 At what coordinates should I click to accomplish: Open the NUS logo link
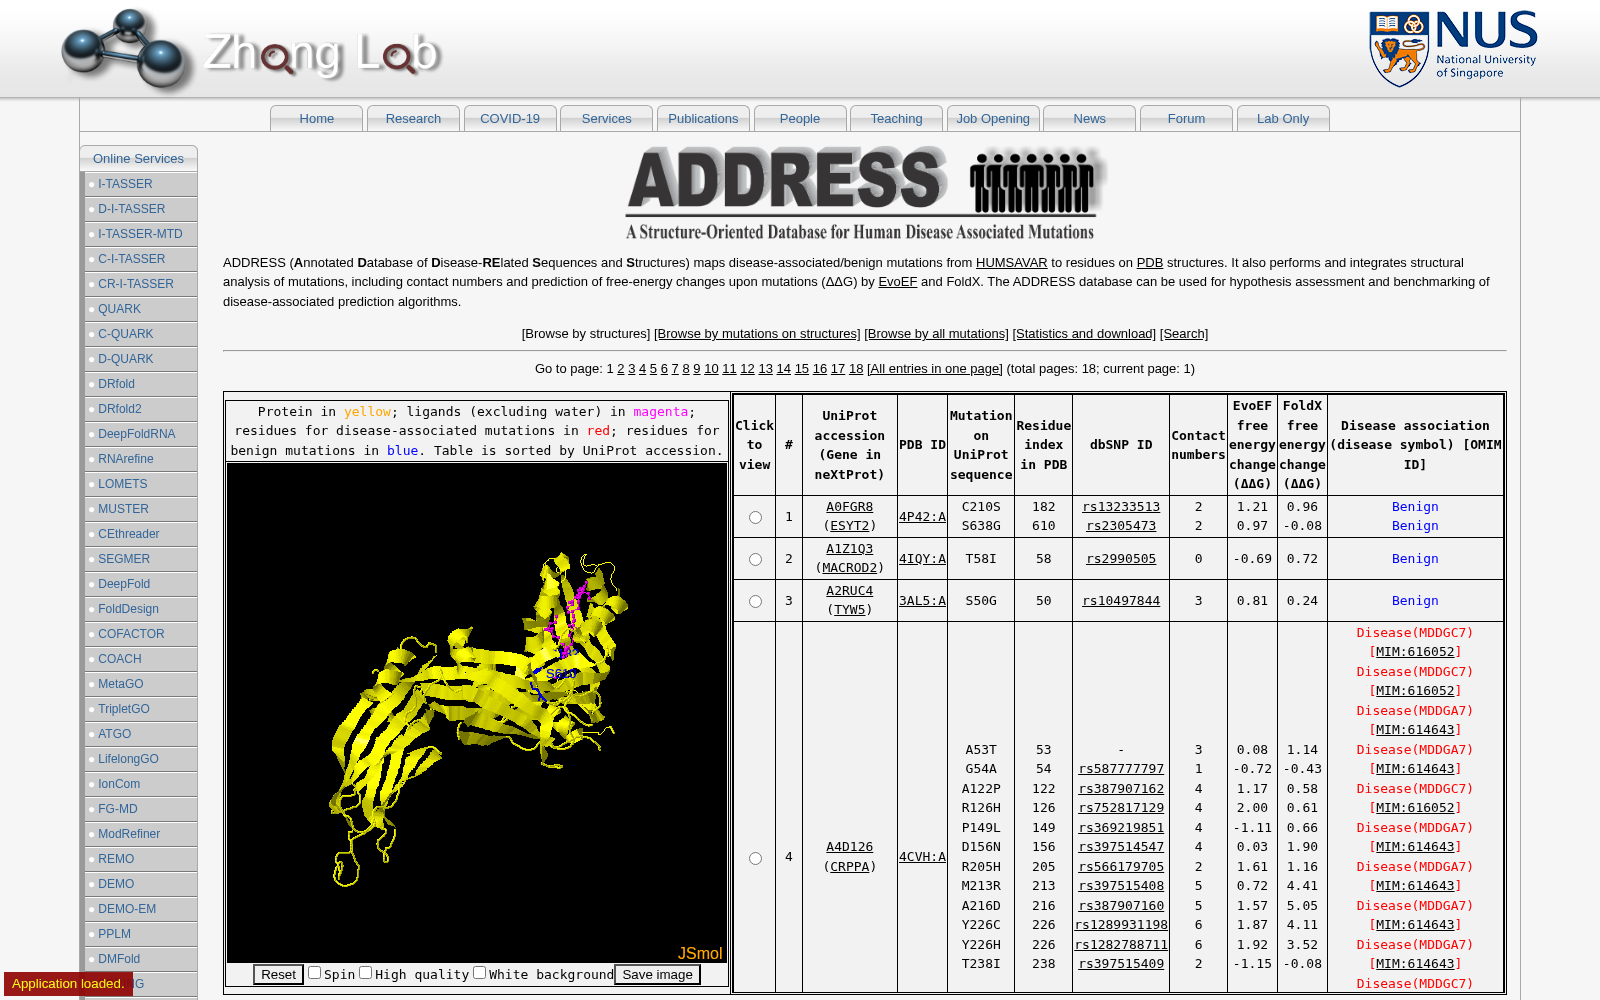1453,48
